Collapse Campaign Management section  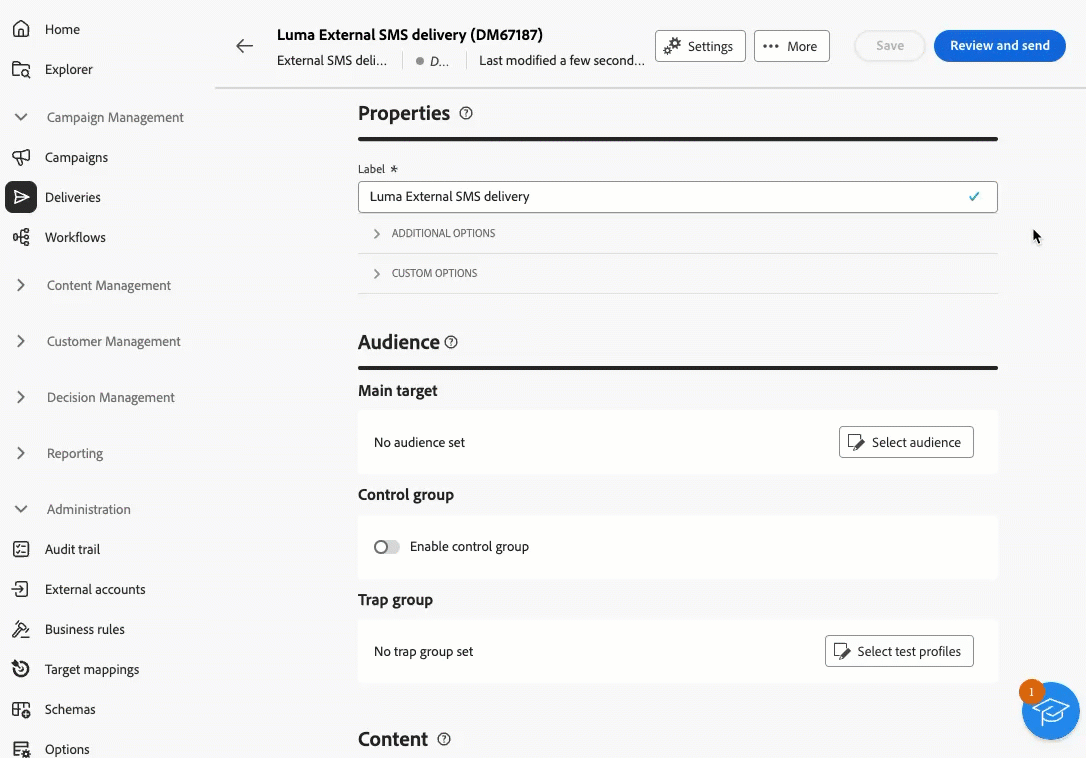coord(22,117)
